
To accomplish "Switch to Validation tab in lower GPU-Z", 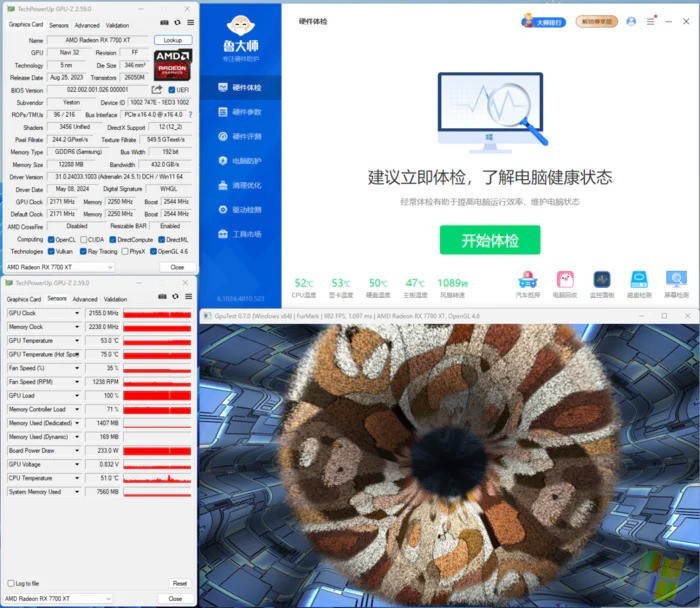I will pyautogui.click(x=115, y=299).
